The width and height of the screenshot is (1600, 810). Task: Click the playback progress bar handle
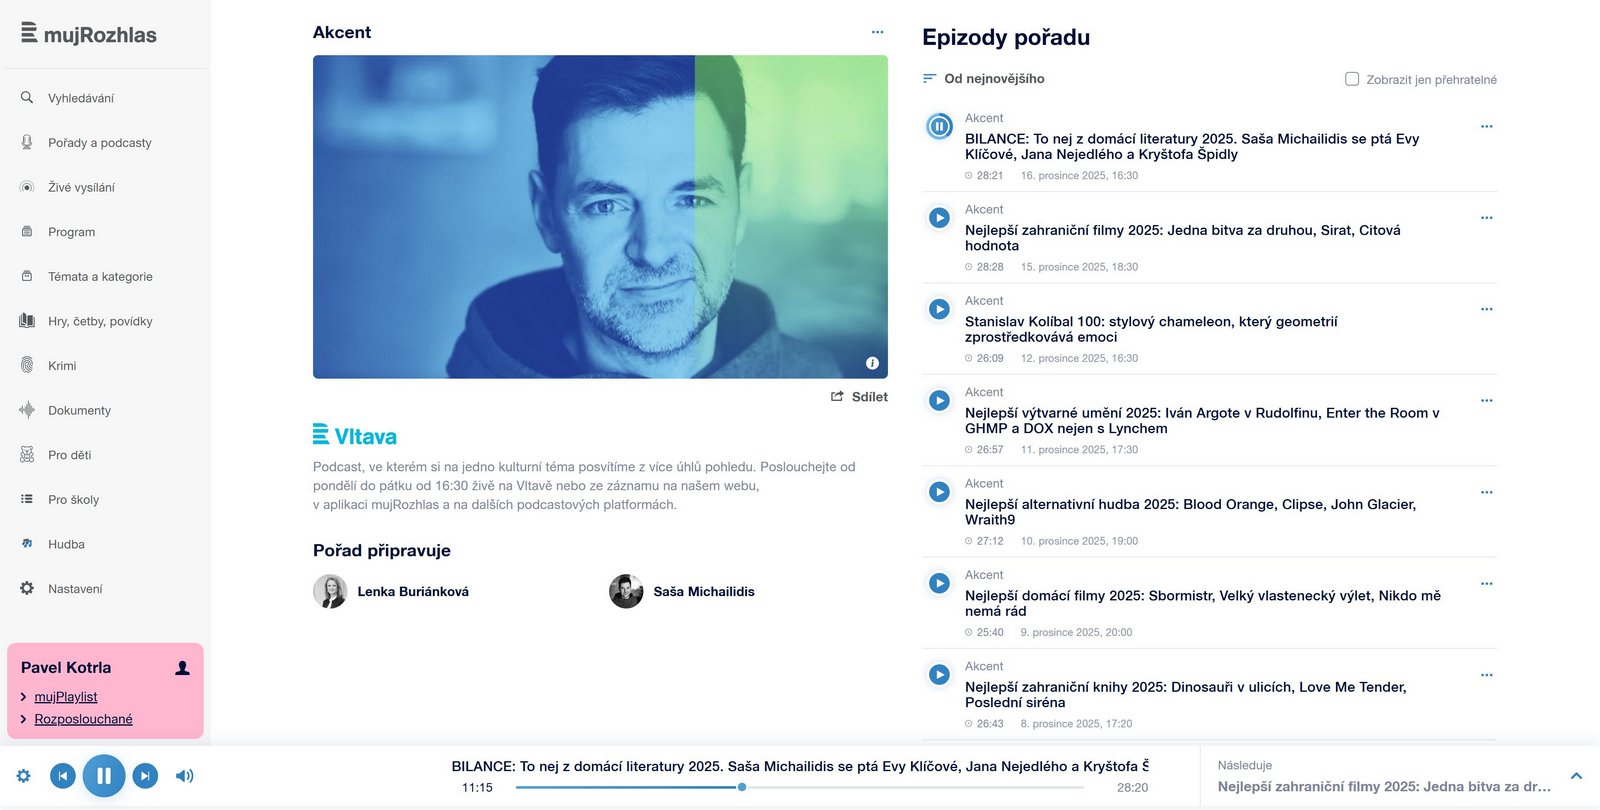742,787
